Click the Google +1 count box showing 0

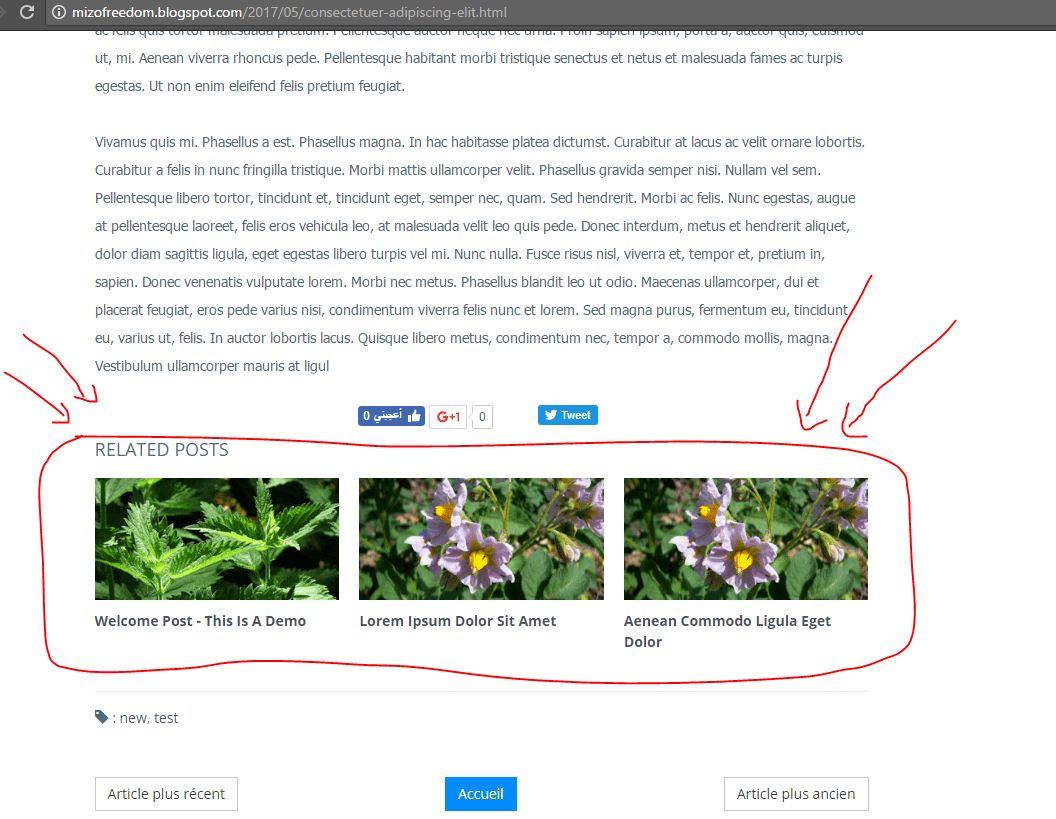[x=482, y=416]
